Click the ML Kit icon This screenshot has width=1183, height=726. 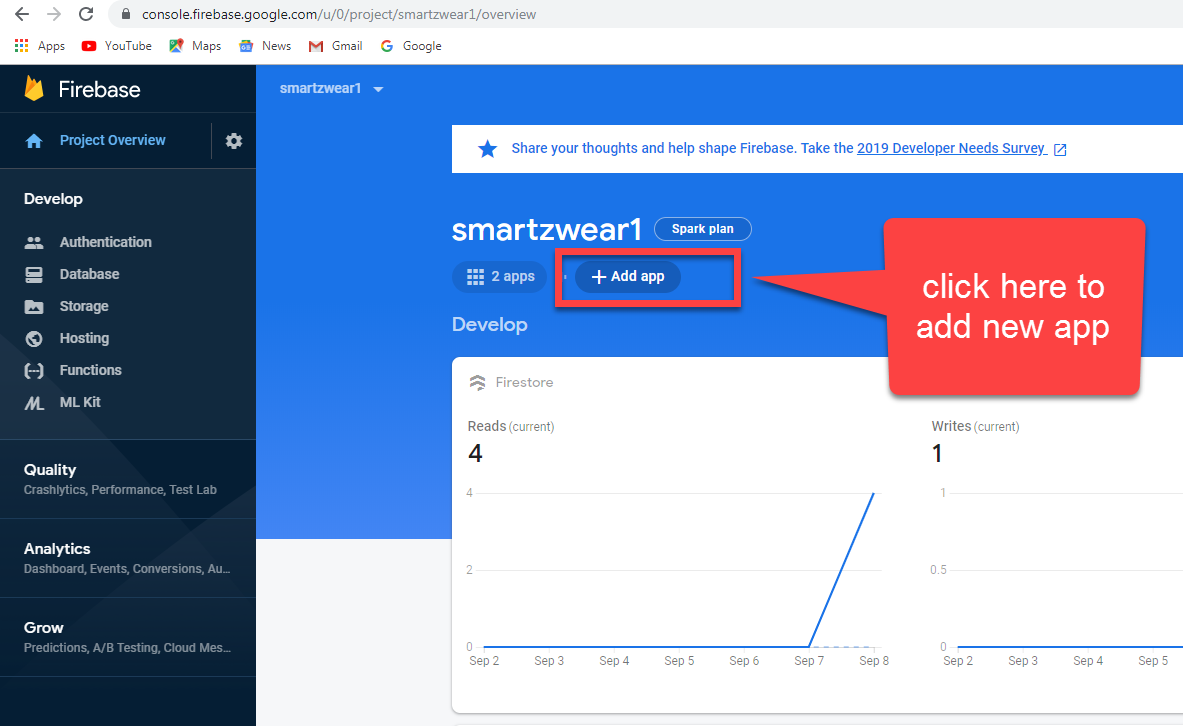click(34, 403)
